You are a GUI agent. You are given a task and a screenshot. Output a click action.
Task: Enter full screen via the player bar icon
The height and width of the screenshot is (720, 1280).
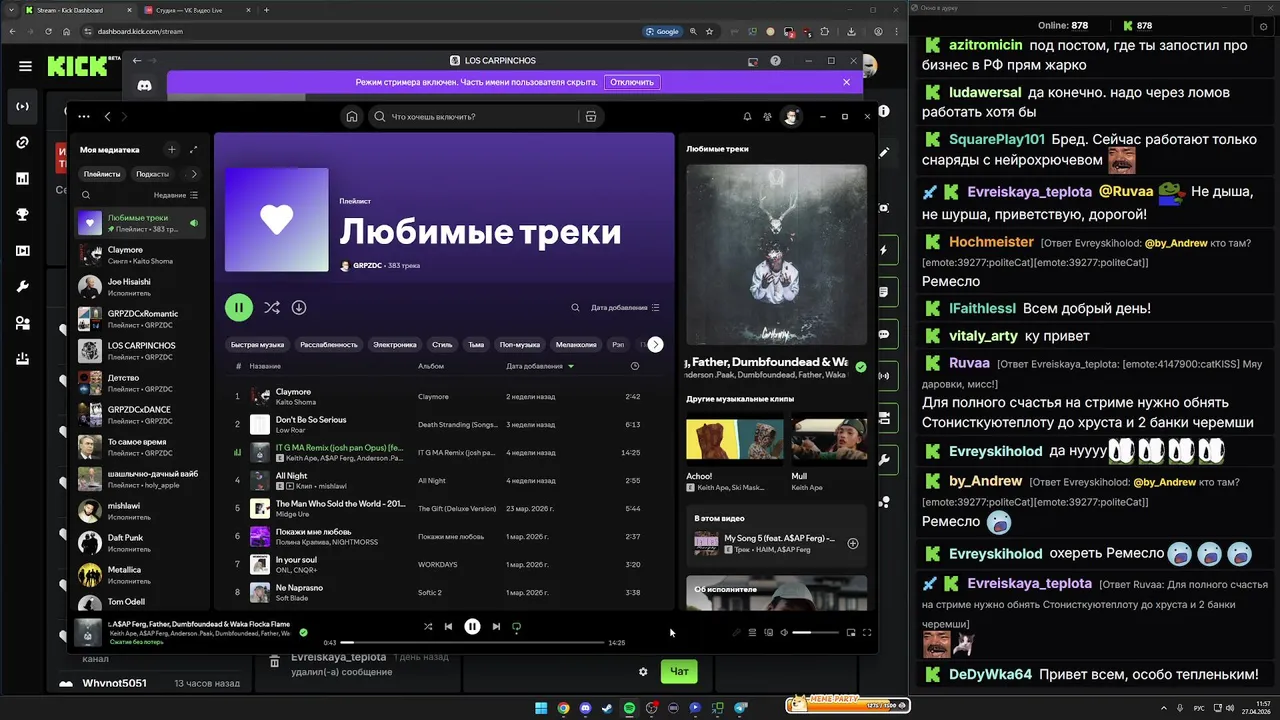click(x=867, y=633)
